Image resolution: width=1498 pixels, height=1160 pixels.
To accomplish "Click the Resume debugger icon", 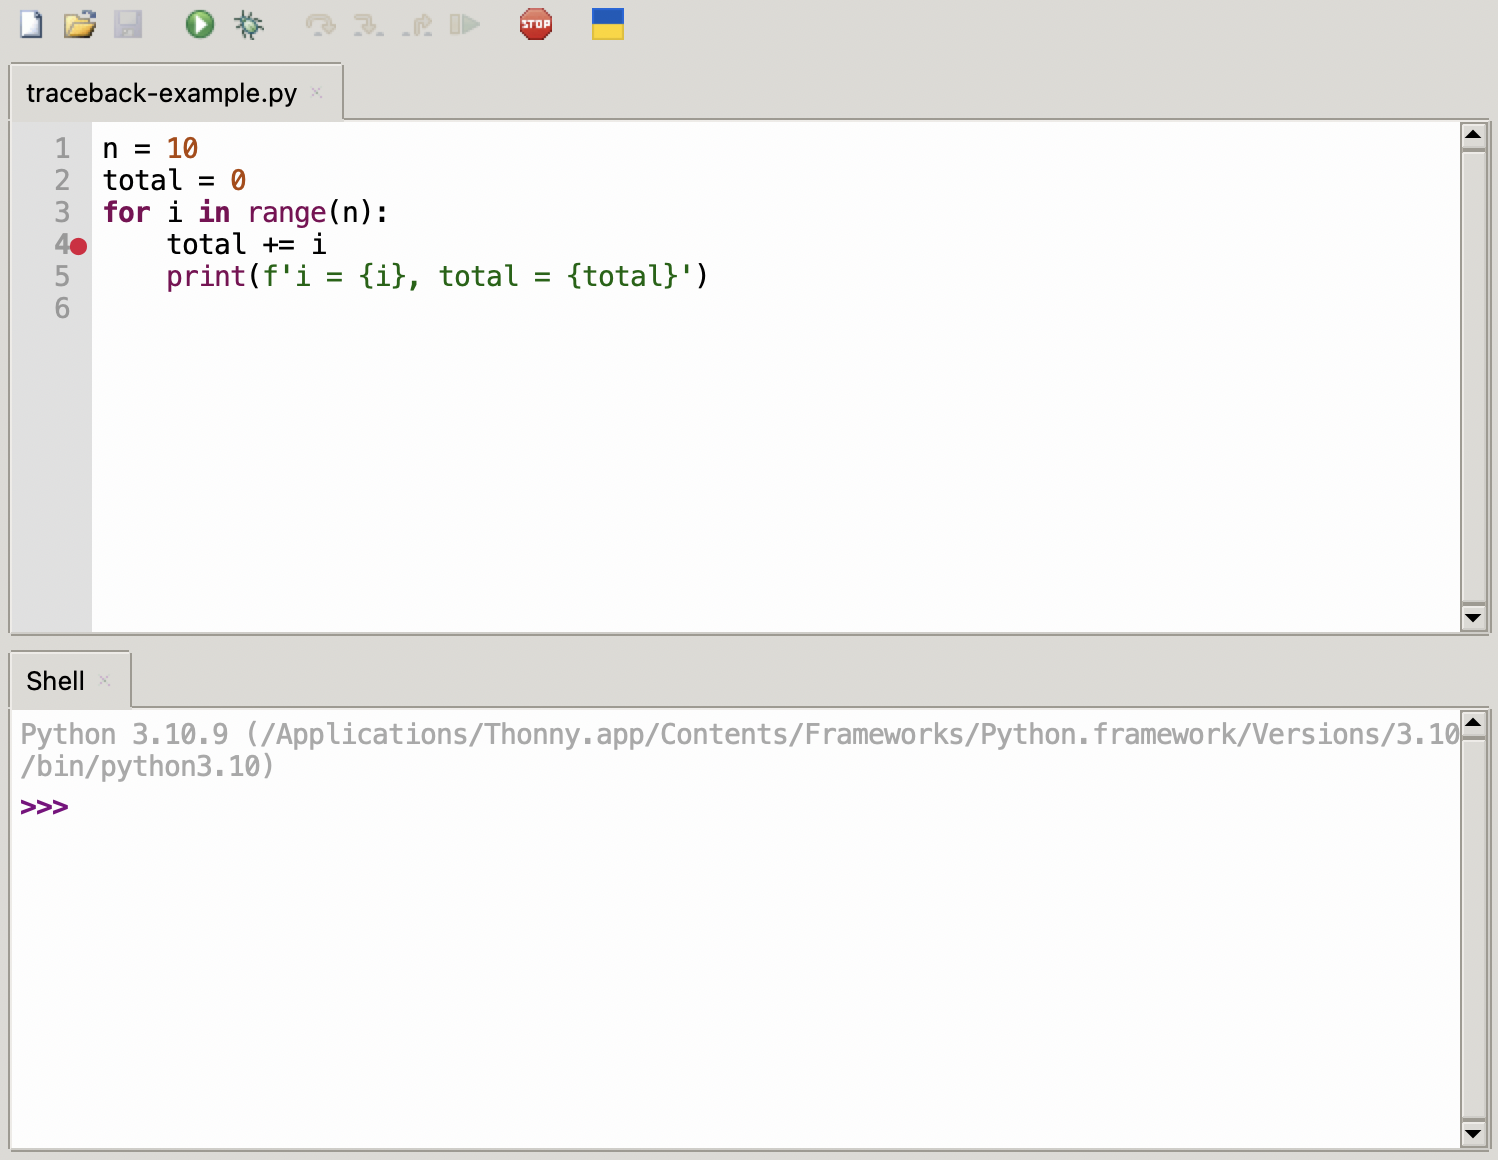I will click(x=465, y=24).
